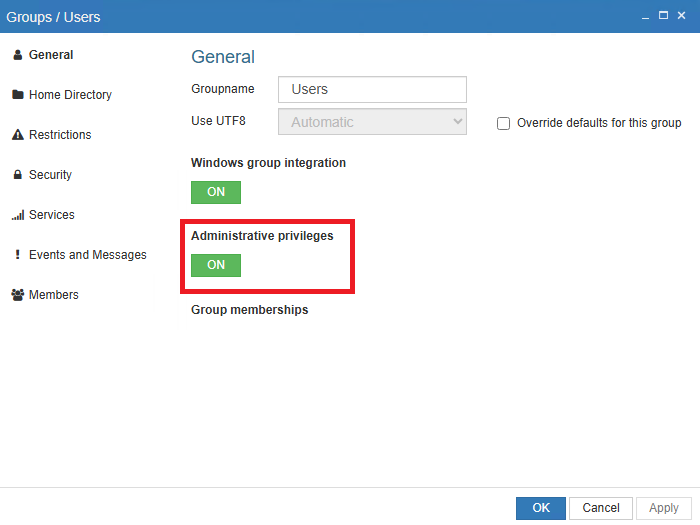Go to the Security section
Screen dimensions: 700x525
click(x=50, y=175)
